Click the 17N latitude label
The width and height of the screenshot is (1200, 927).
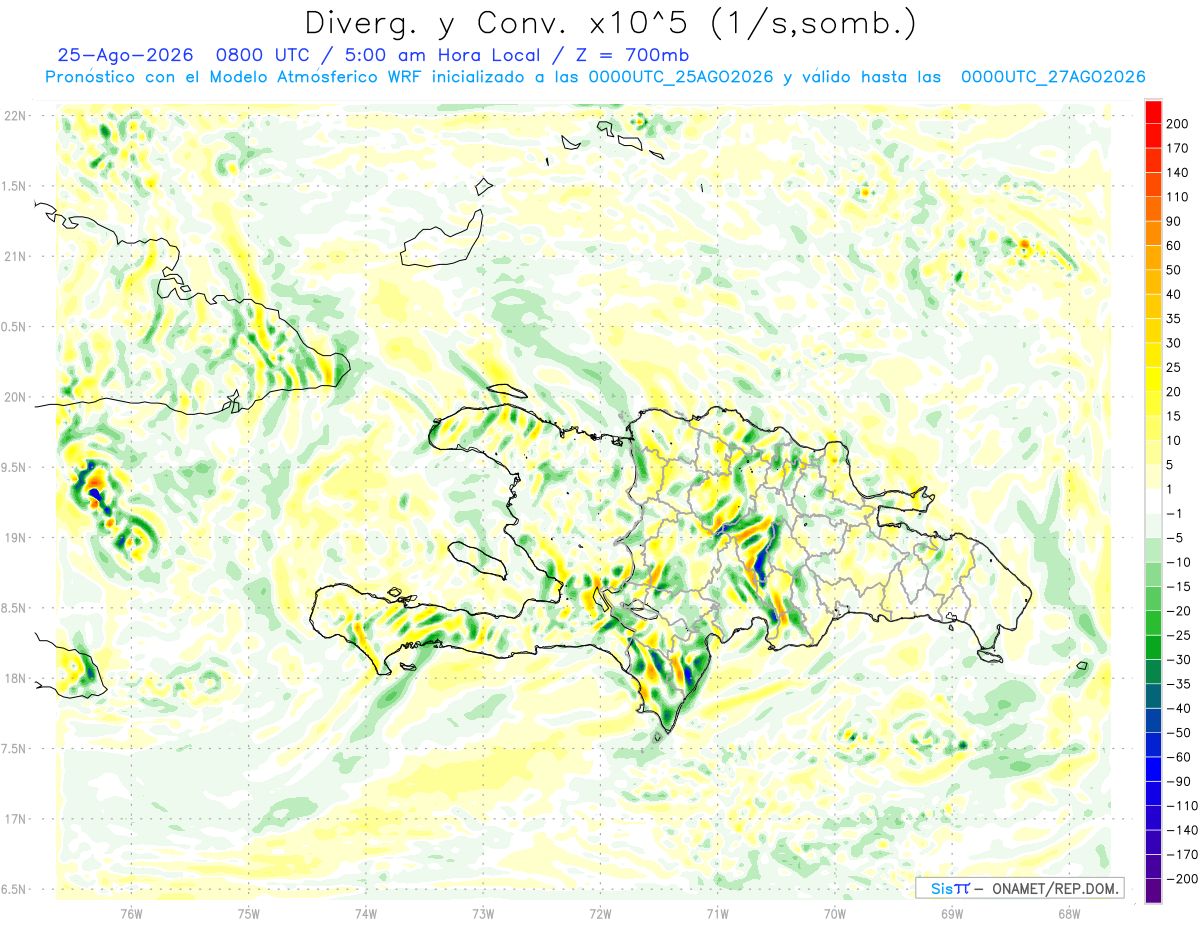coord(15,819)
